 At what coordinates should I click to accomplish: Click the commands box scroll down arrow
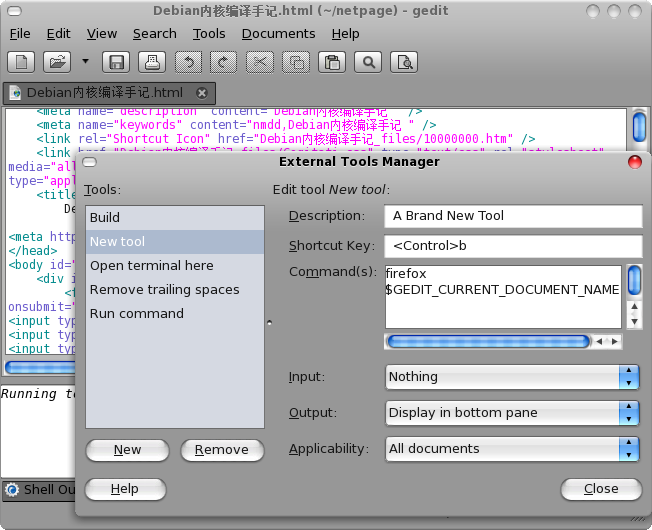634,321
